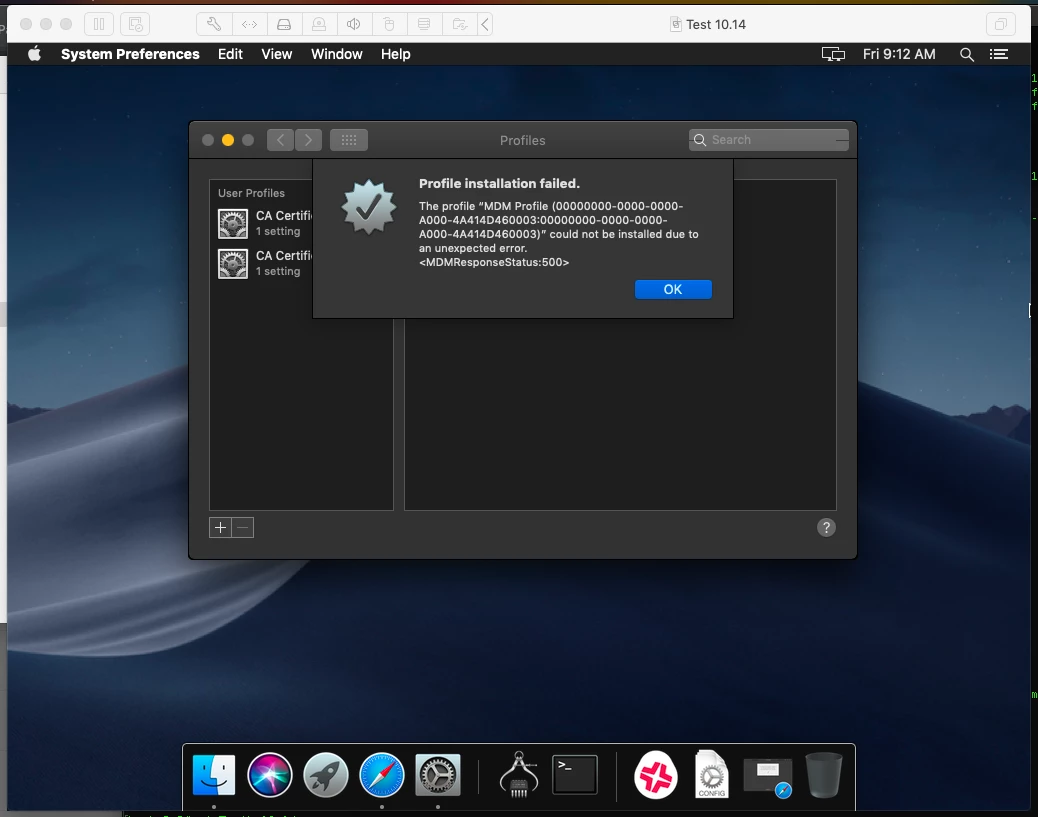Click System Preferences gear in Dock
Image resolution: width=1038 pixels, height=817 pixels.
[438, 775]
